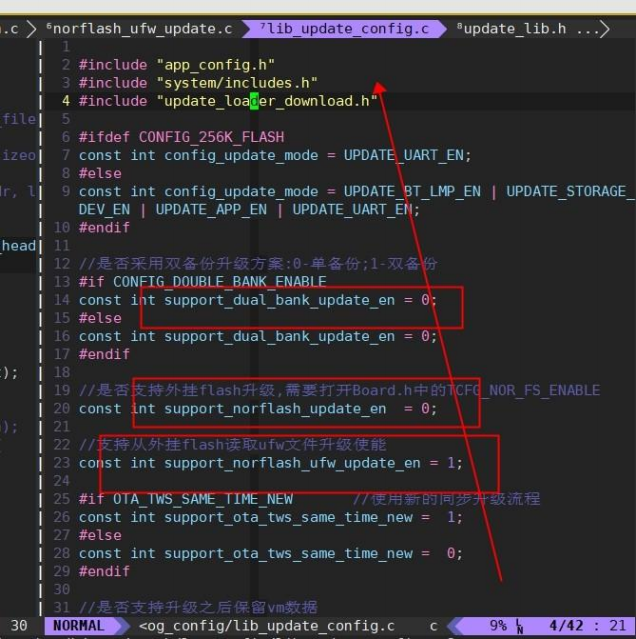636x639 pixels.
Task: Click the line-number symbol icon in statusline
Action: tap(519, 626)
